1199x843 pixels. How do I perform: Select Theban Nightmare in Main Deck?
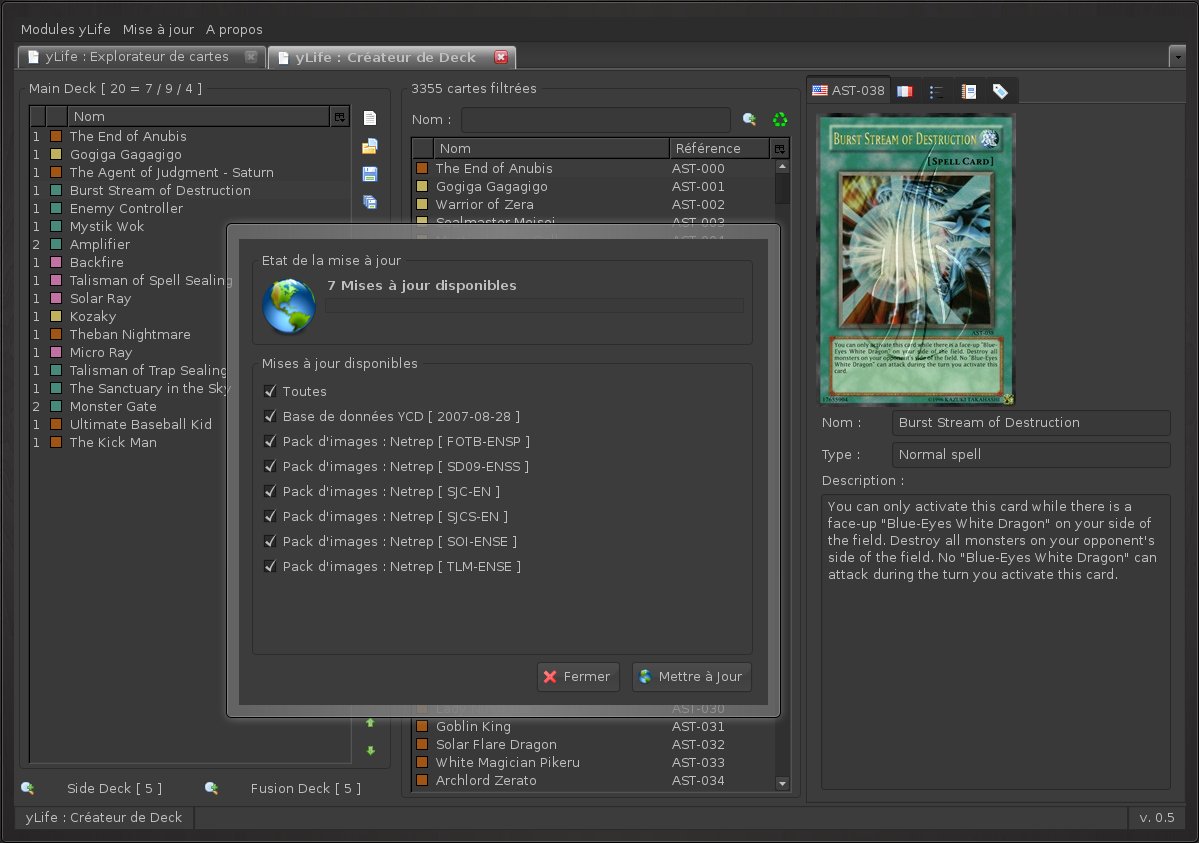tap(128, 334)
